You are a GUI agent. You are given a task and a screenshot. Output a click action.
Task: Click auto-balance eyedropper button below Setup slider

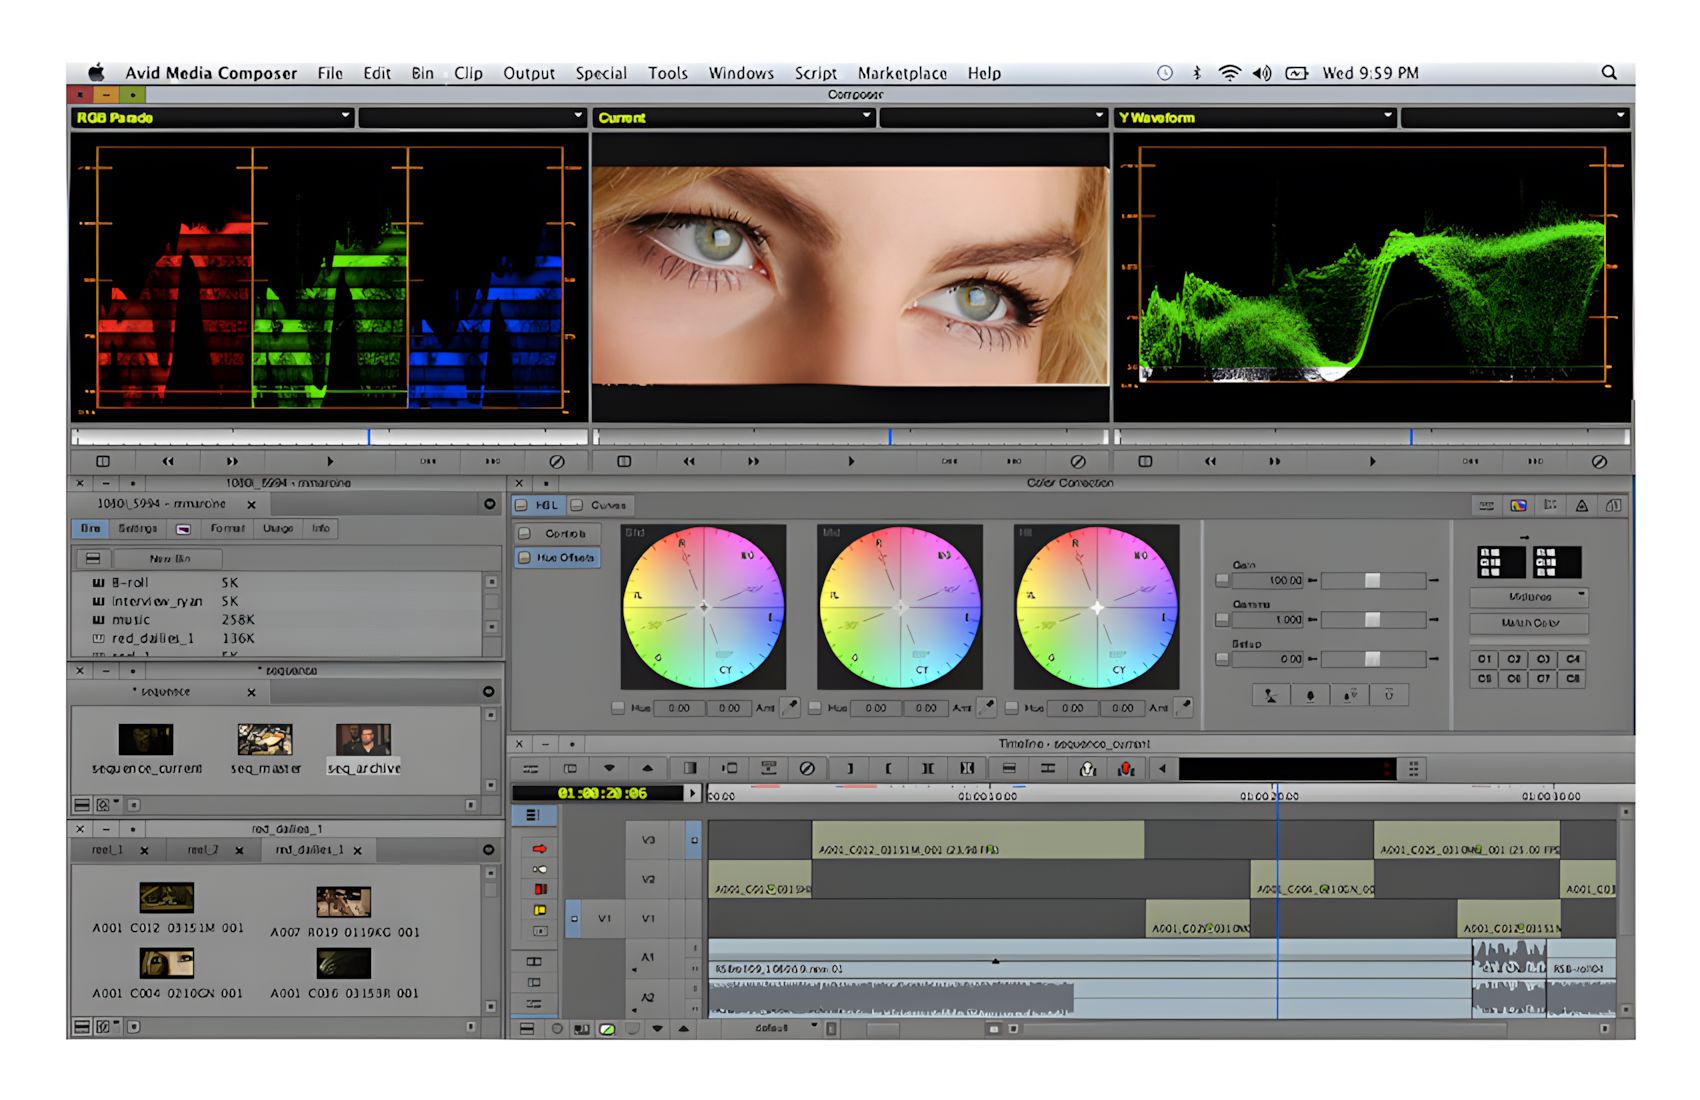point(1270,695)
